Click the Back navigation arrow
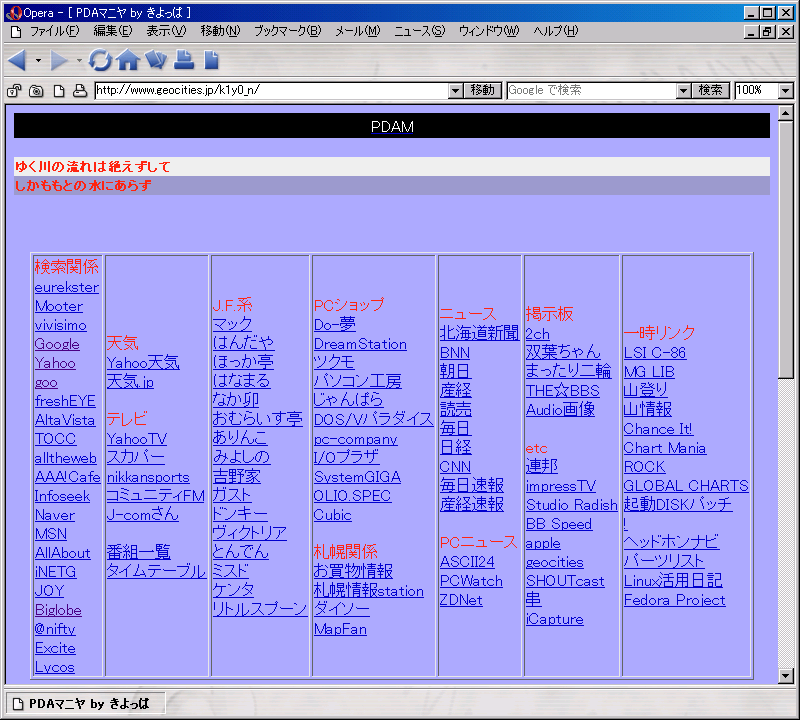Screen dimensions: 800x720 pyautogui.click(x=17, y=61)
